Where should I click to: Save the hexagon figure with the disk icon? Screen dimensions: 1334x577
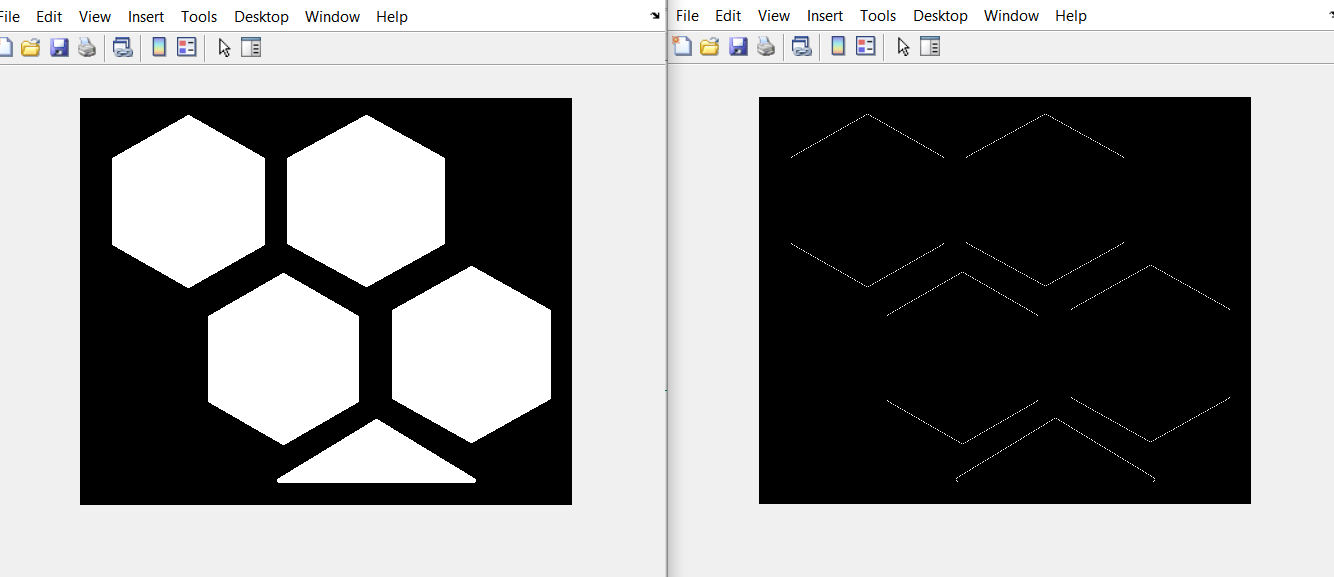click(59, 47)
